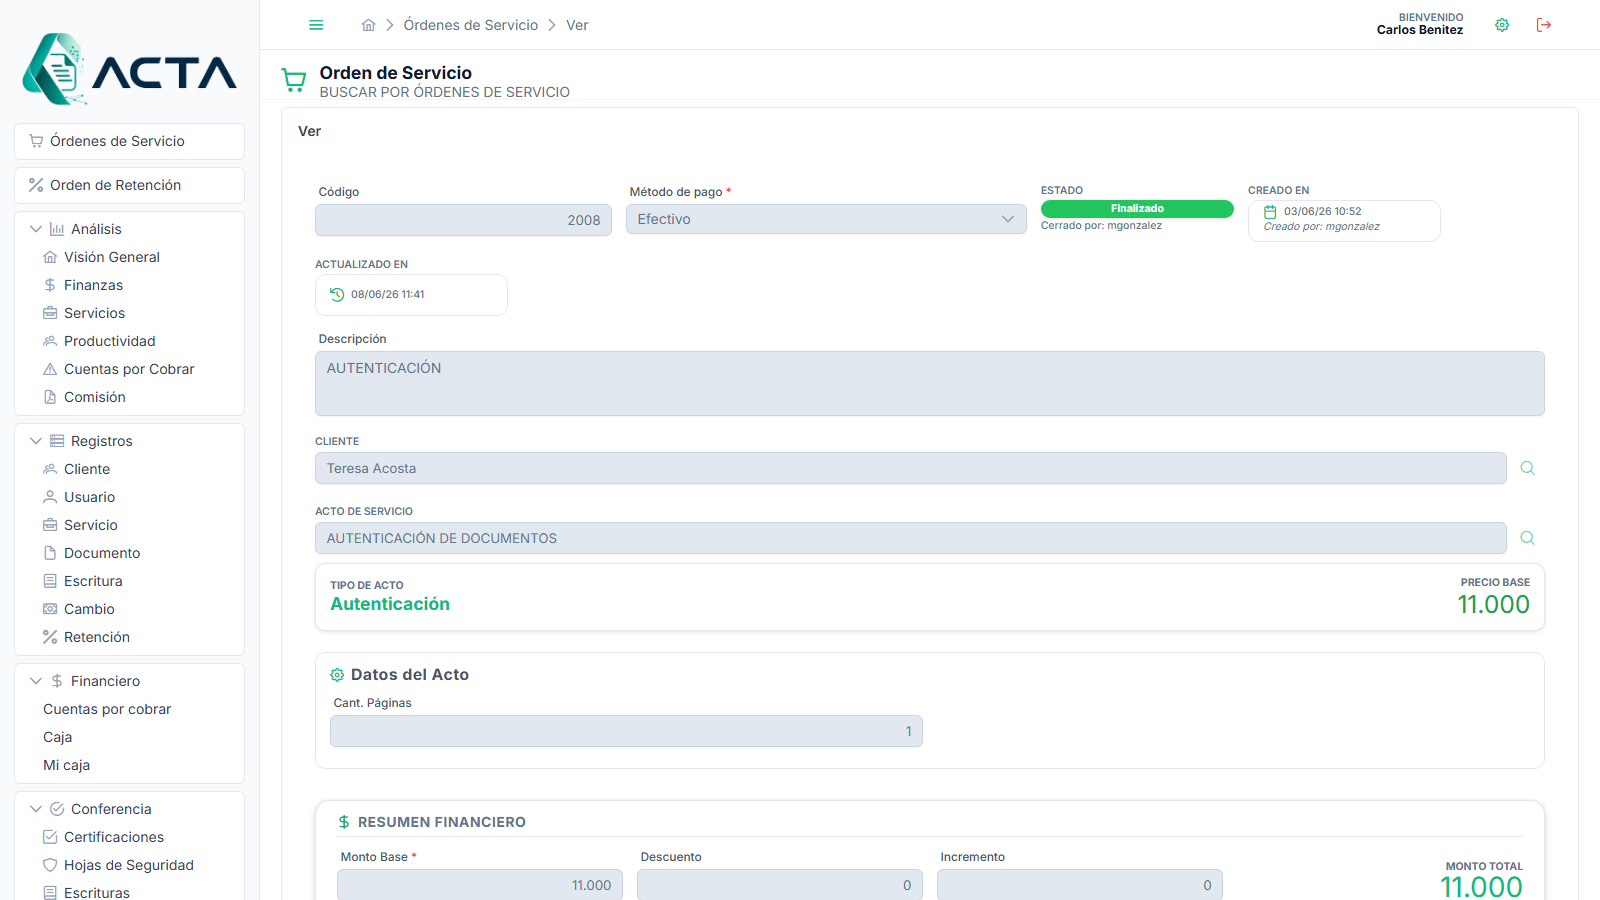Image resolution: width=1600 pixels, height=900 pixels.
Task: Open Servicios analysis in sidebar
Action: point(94,313)
